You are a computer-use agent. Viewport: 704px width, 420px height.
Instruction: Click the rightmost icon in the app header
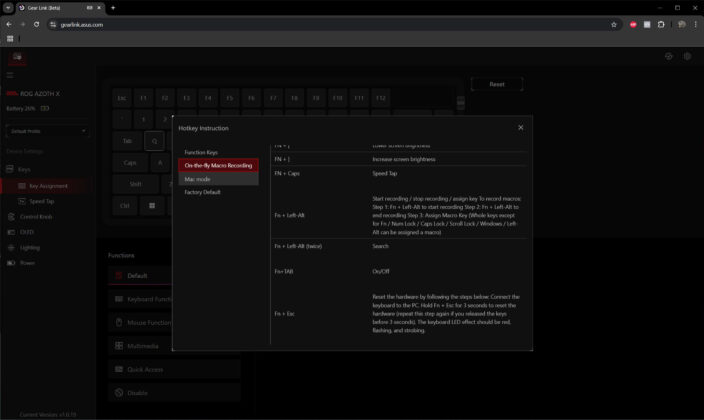click(x=687, y=56)
